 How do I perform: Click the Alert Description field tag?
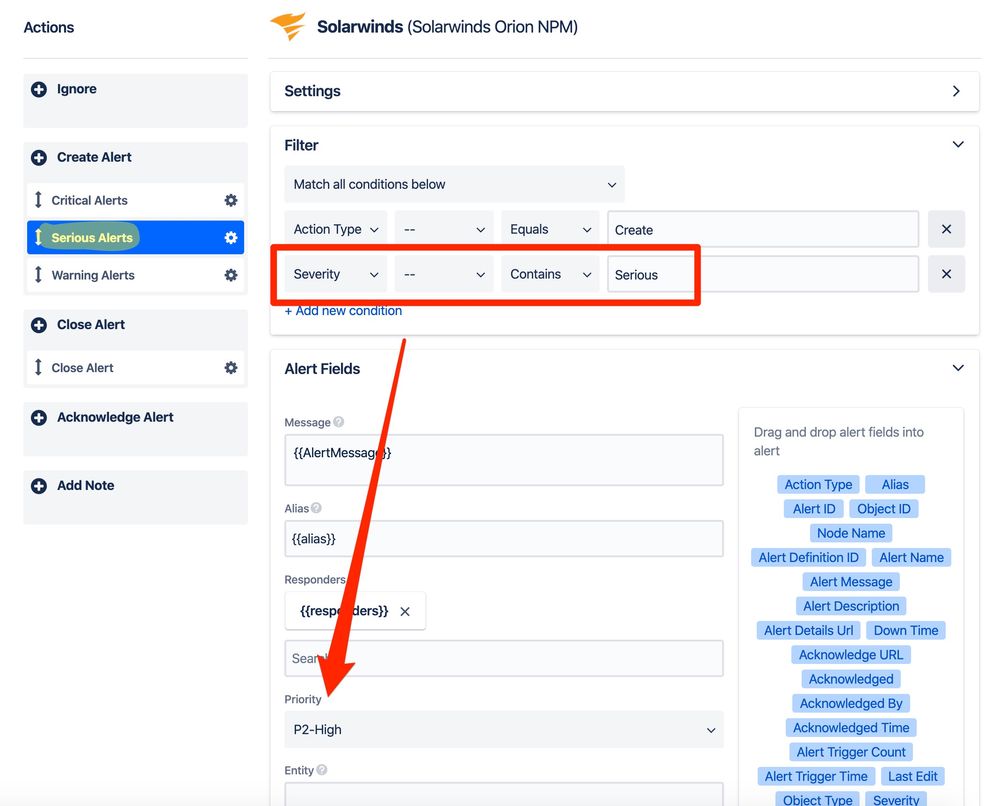tap(851, 606)
